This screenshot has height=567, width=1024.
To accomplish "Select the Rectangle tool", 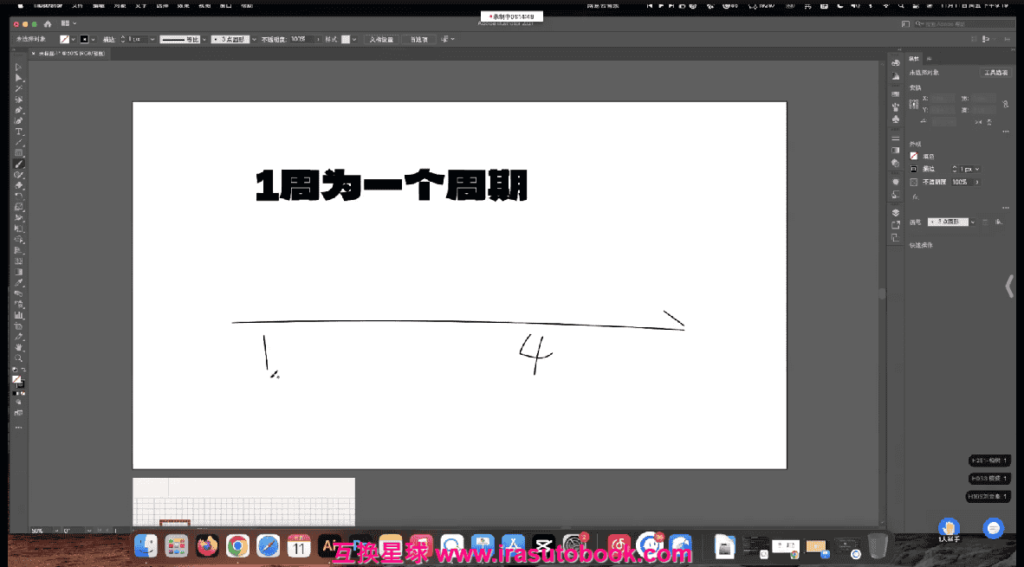I will pyautogui.click(x=18, y=153).
